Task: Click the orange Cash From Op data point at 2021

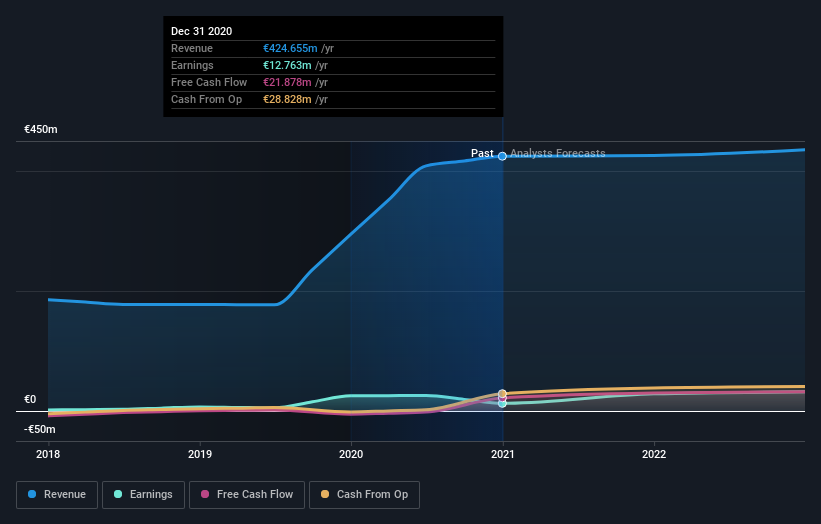Action: (x=502, y=393)
